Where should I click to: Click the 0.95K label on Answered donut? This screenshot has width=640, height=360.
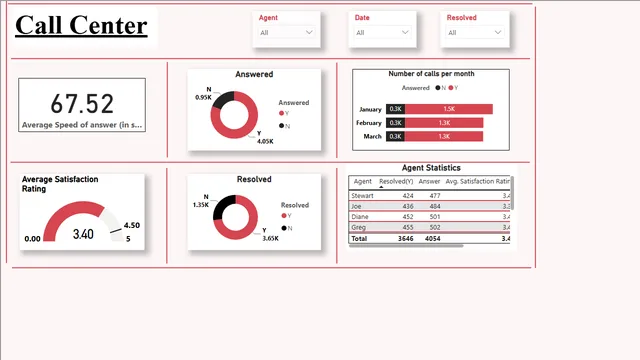(x=203, y=98)
